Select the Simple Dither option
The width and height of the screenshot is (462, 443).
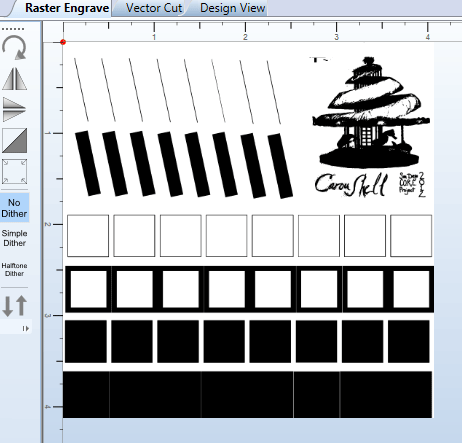[14, 238]
